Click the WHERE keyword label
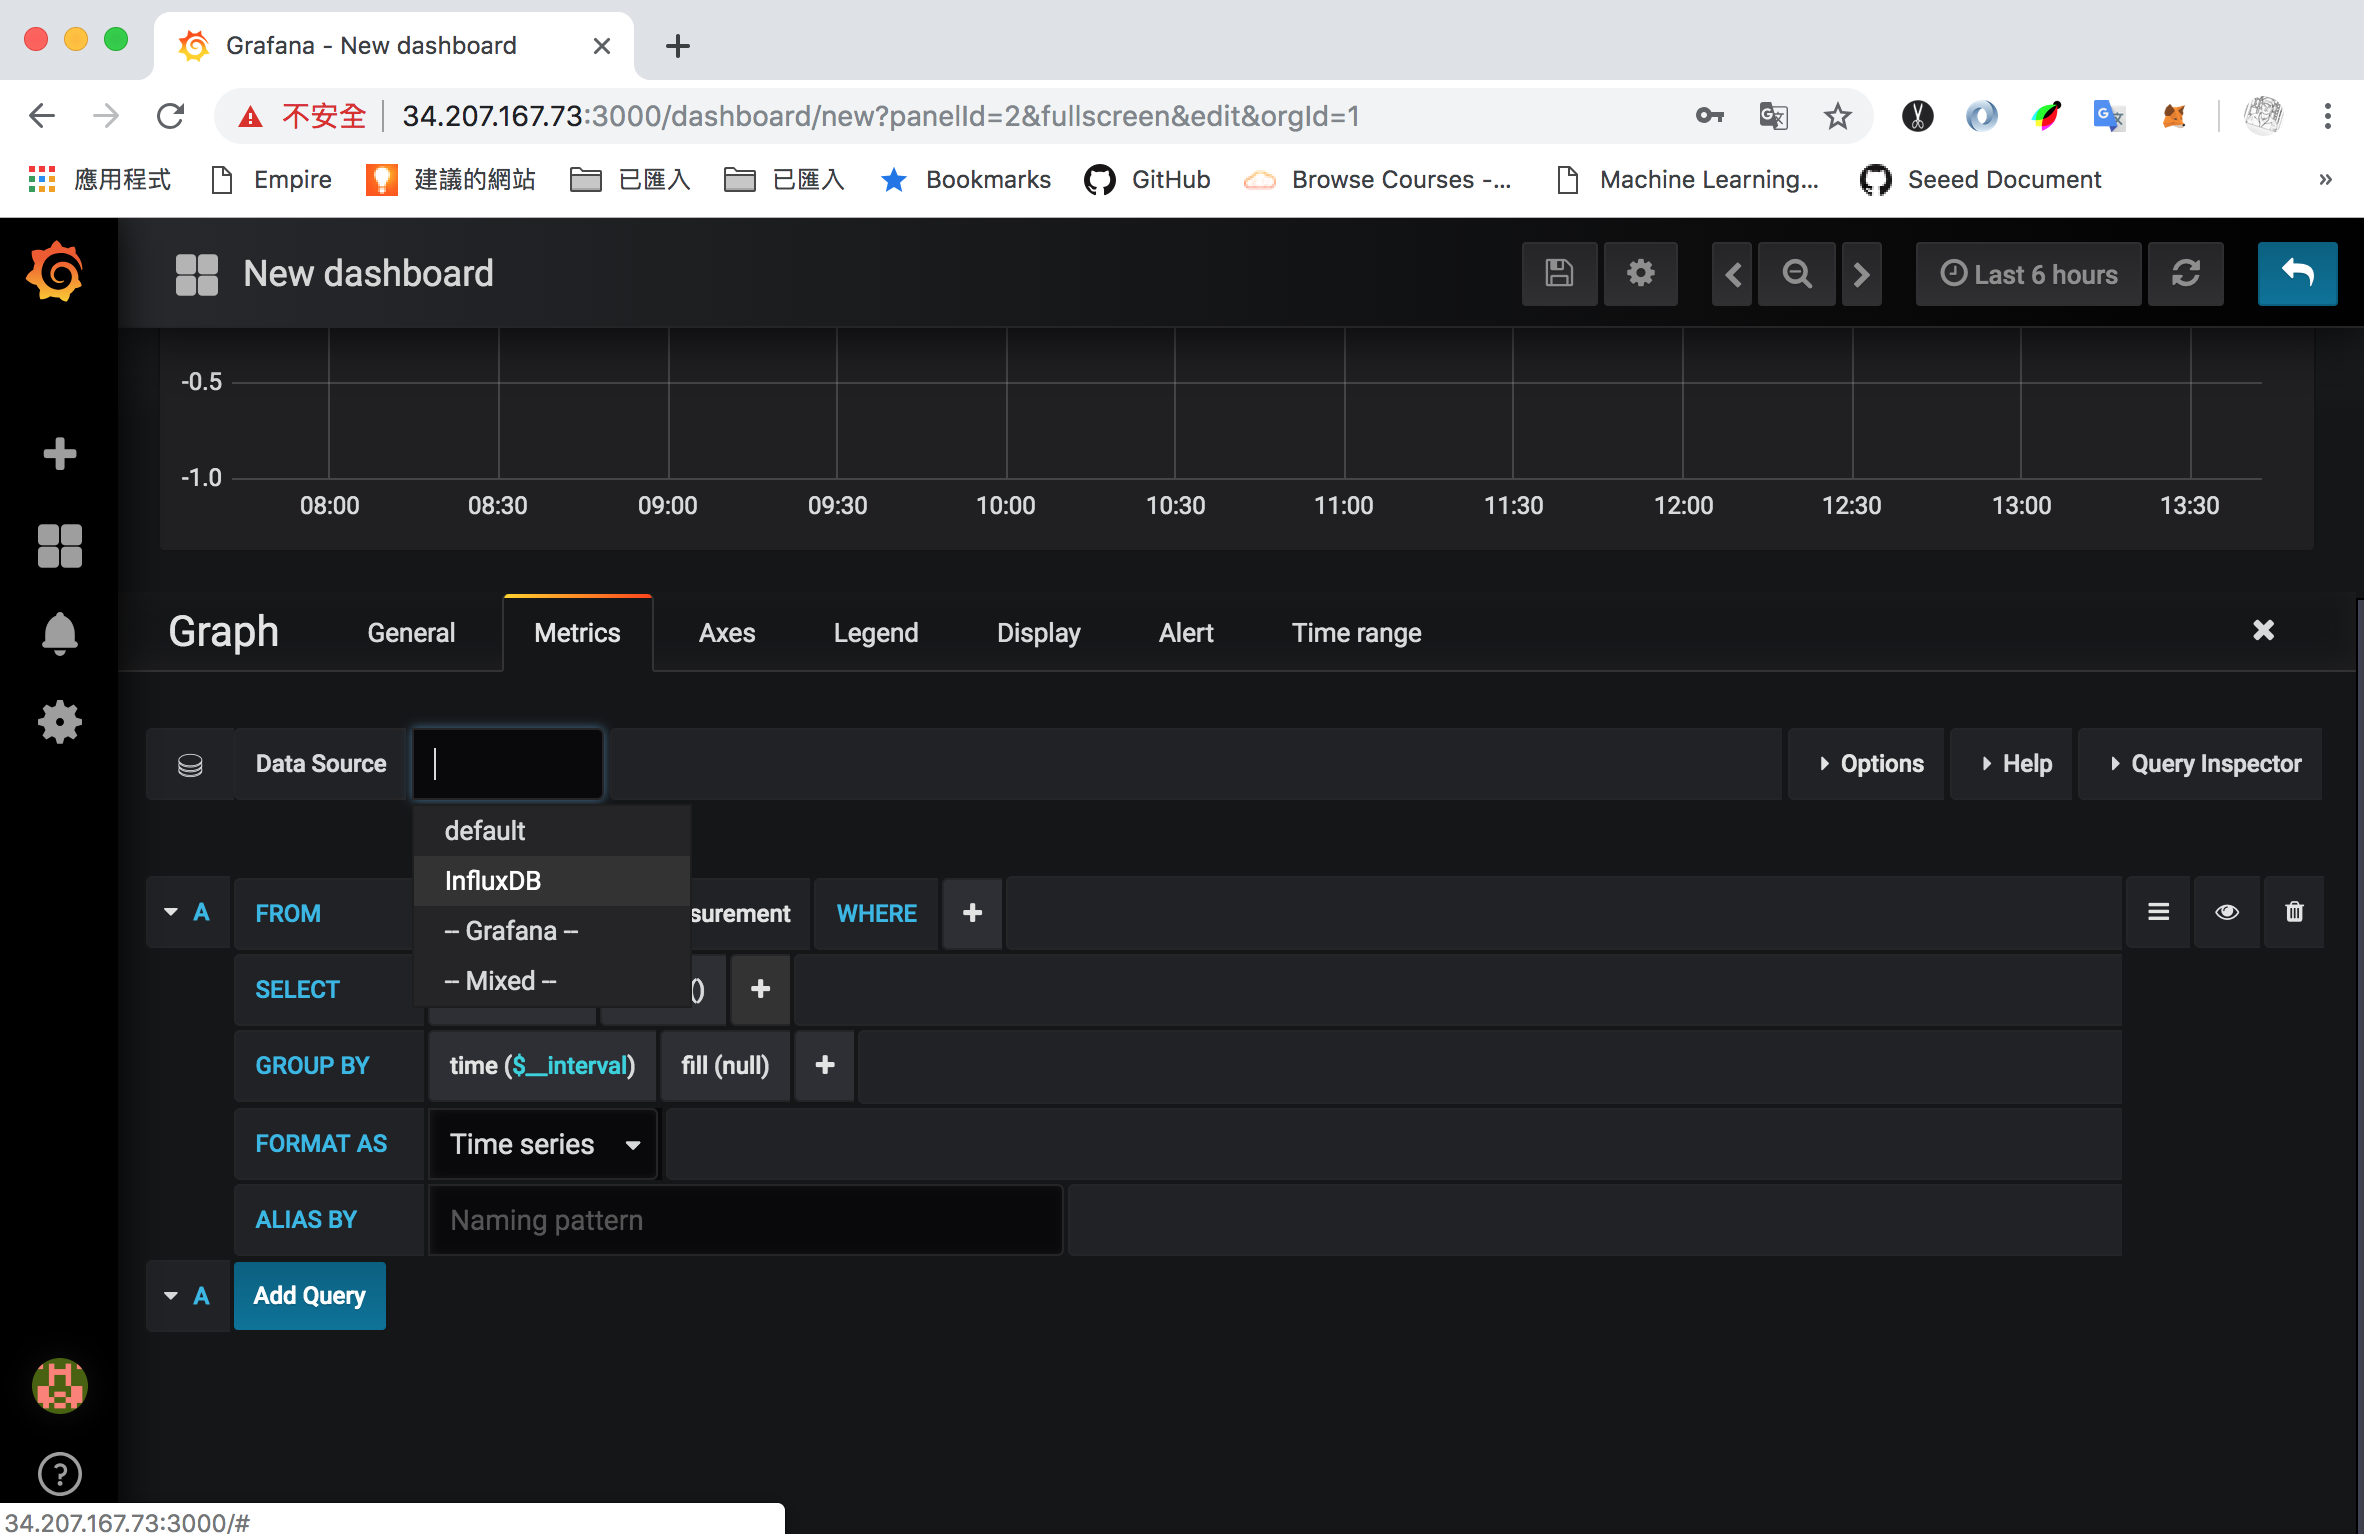The width and height of the screenshot is (2364, 1534). pos(877,912)
